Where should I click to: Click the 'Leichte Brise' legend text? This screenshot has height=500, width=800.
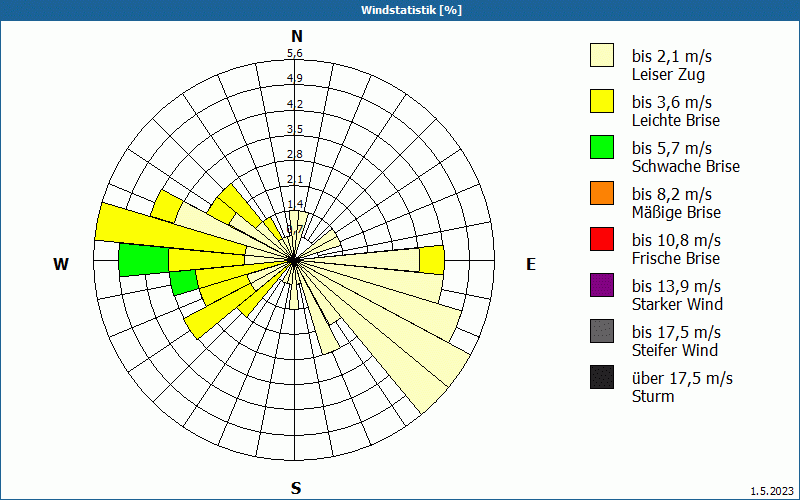(x=676, y=120)
